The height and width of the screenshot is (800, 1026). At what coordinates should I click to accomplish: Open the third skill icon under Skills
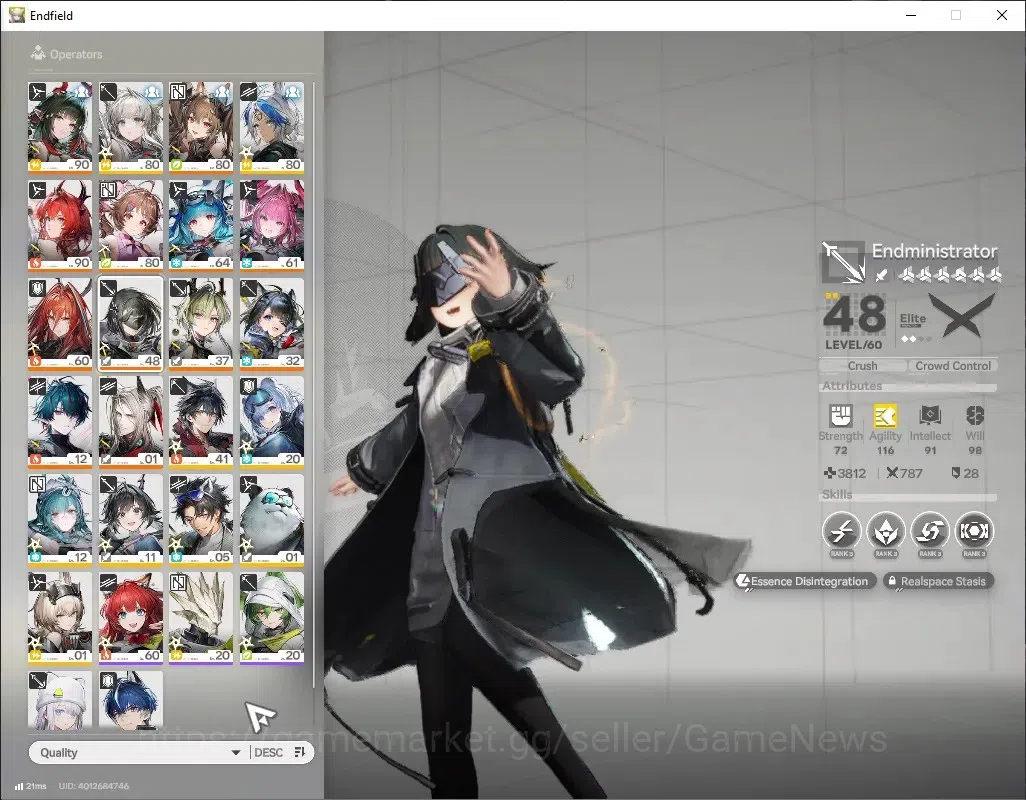(930, 530)
